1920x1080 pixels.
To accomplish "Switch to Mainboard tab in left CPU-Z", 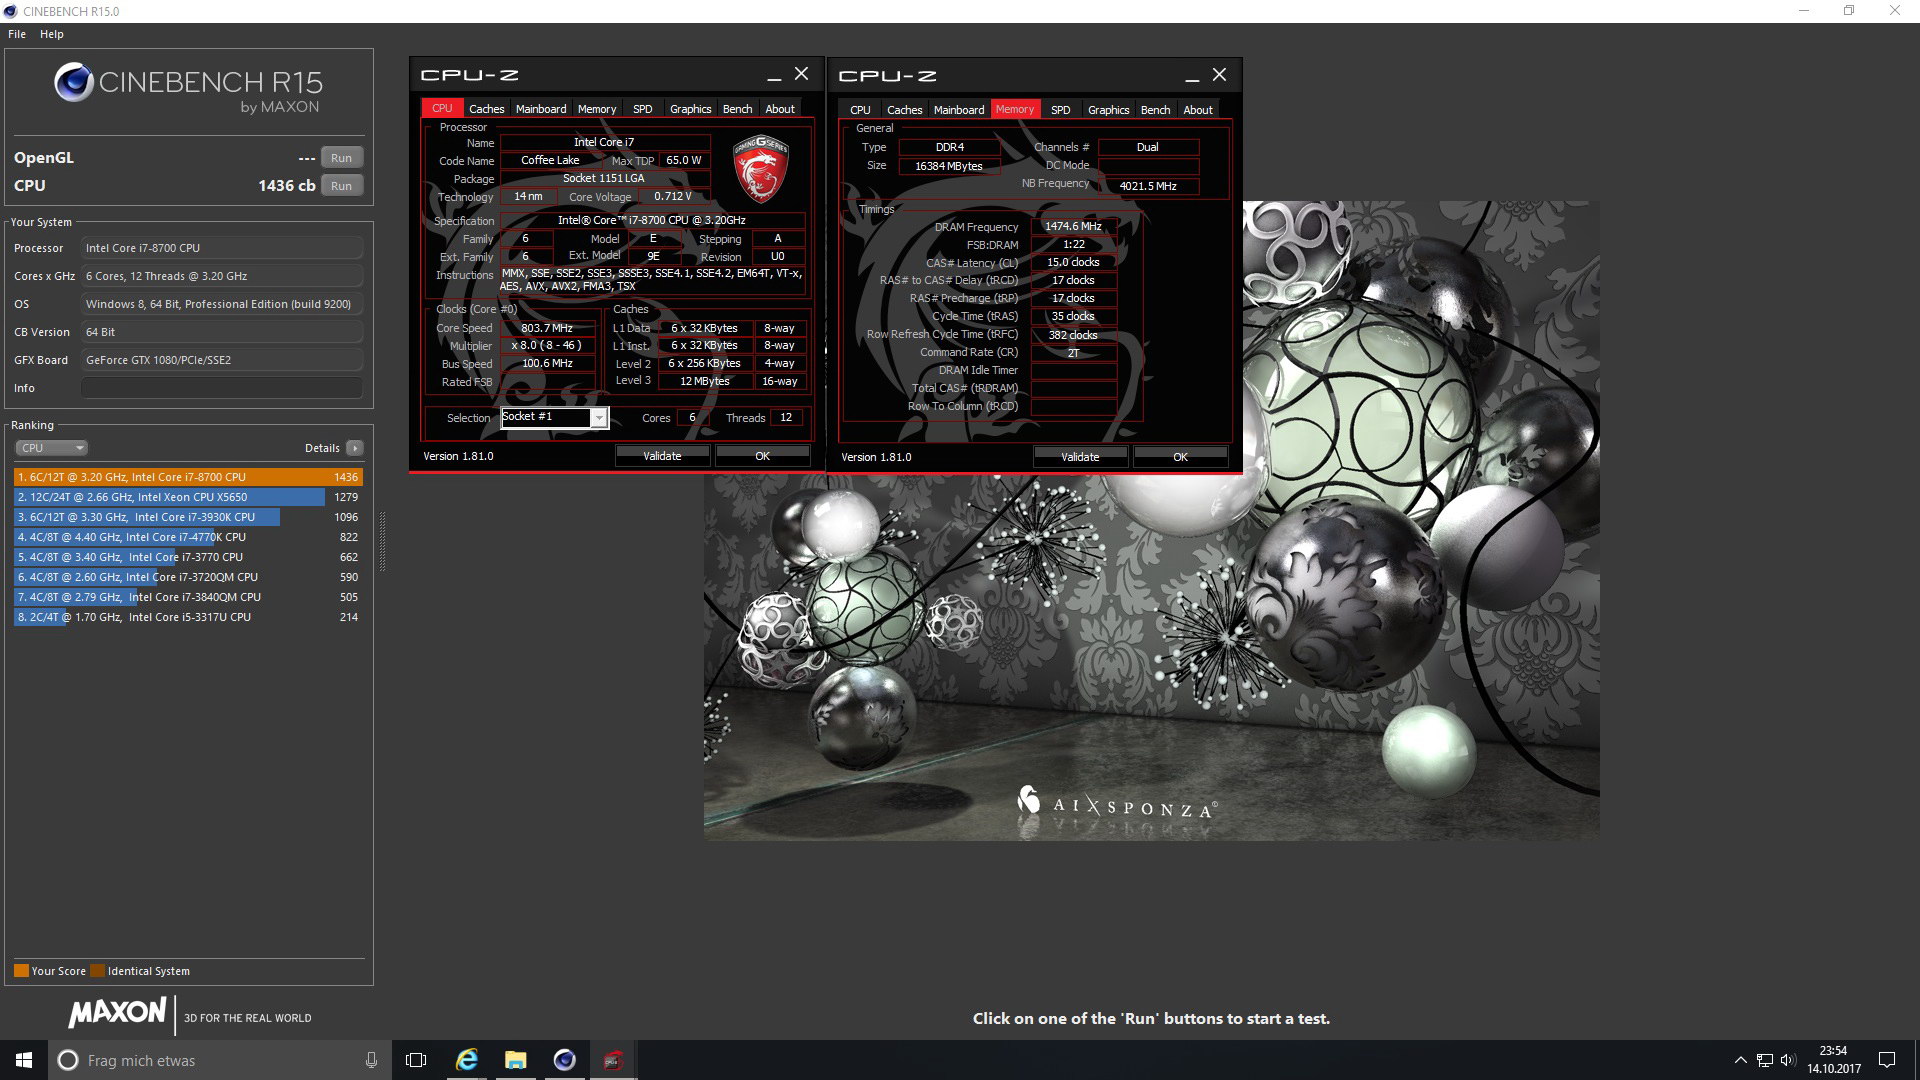I will pos(541,109).
